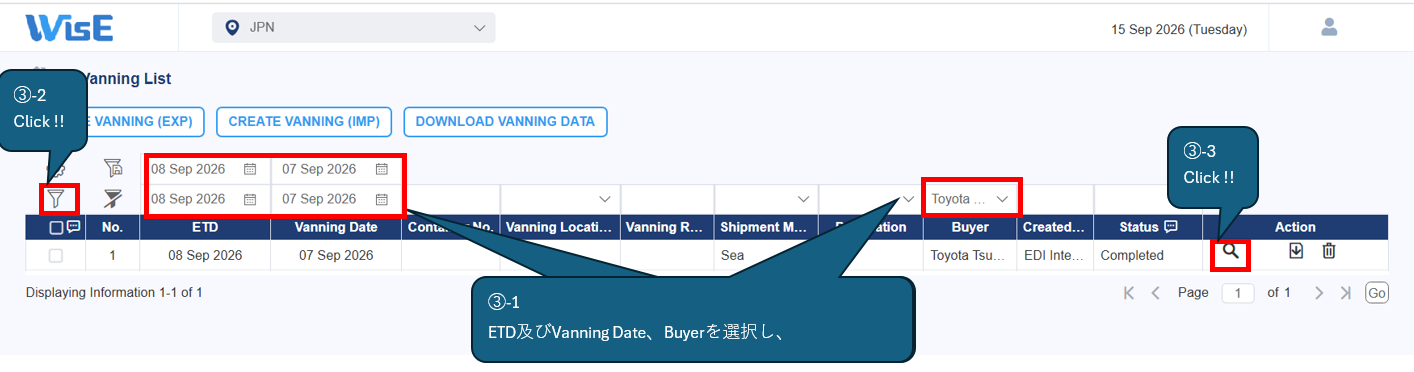Click the Vanning R… column header

(667, 227)
